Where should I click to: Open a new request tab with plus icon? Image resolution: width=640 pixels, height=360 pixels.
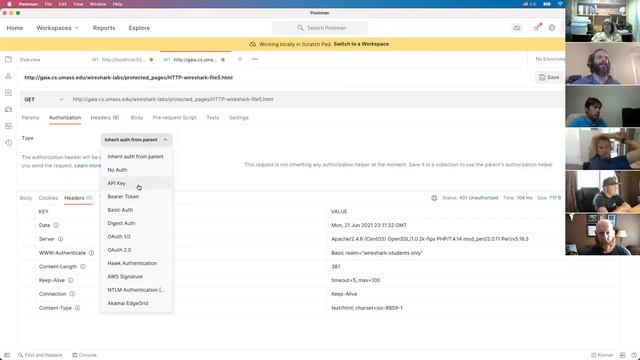[x=240, y=59]
